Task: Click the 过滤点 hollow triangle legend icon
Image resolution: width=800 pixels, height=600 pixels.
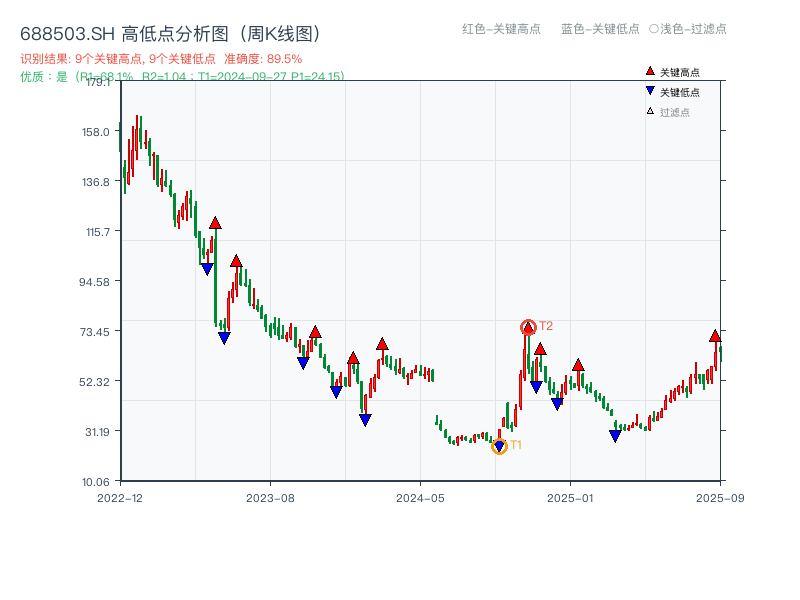Action: pyautogui.click(x=649, y=111)
